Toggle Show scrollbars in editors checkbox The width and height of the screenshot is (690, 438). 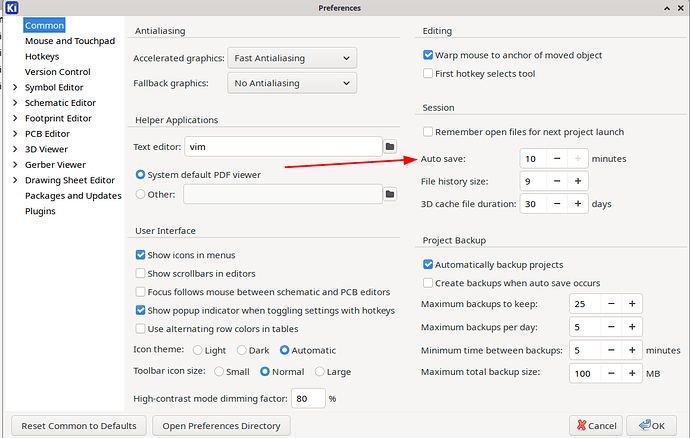(x=140, y=273)
